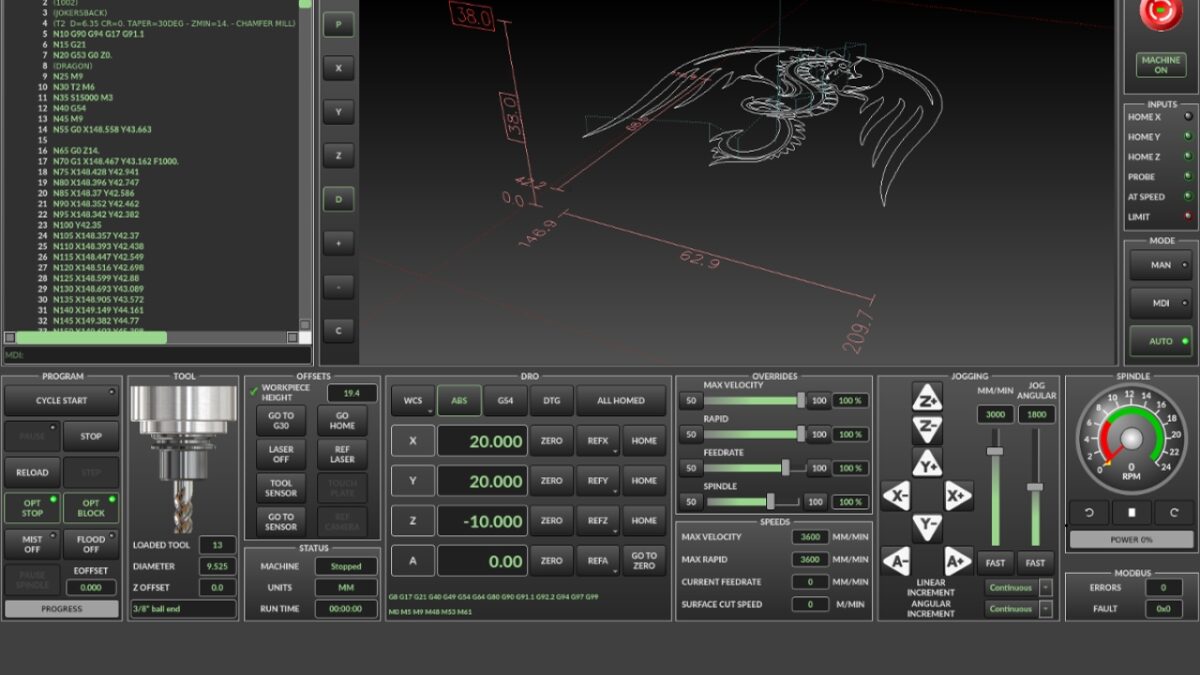The height and width of the screenshot is (675, 1200).
Task: Switch to MAN mode
Action: 1160,265
